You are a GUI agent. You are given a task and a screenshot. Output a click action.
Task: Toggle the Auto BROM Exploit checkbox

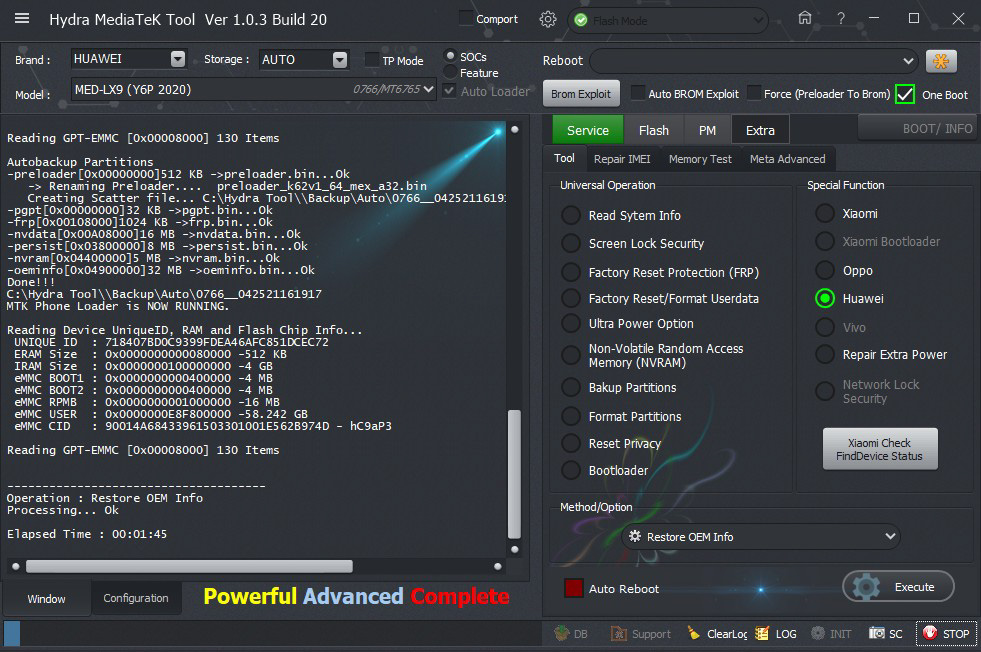coord(638,94)
